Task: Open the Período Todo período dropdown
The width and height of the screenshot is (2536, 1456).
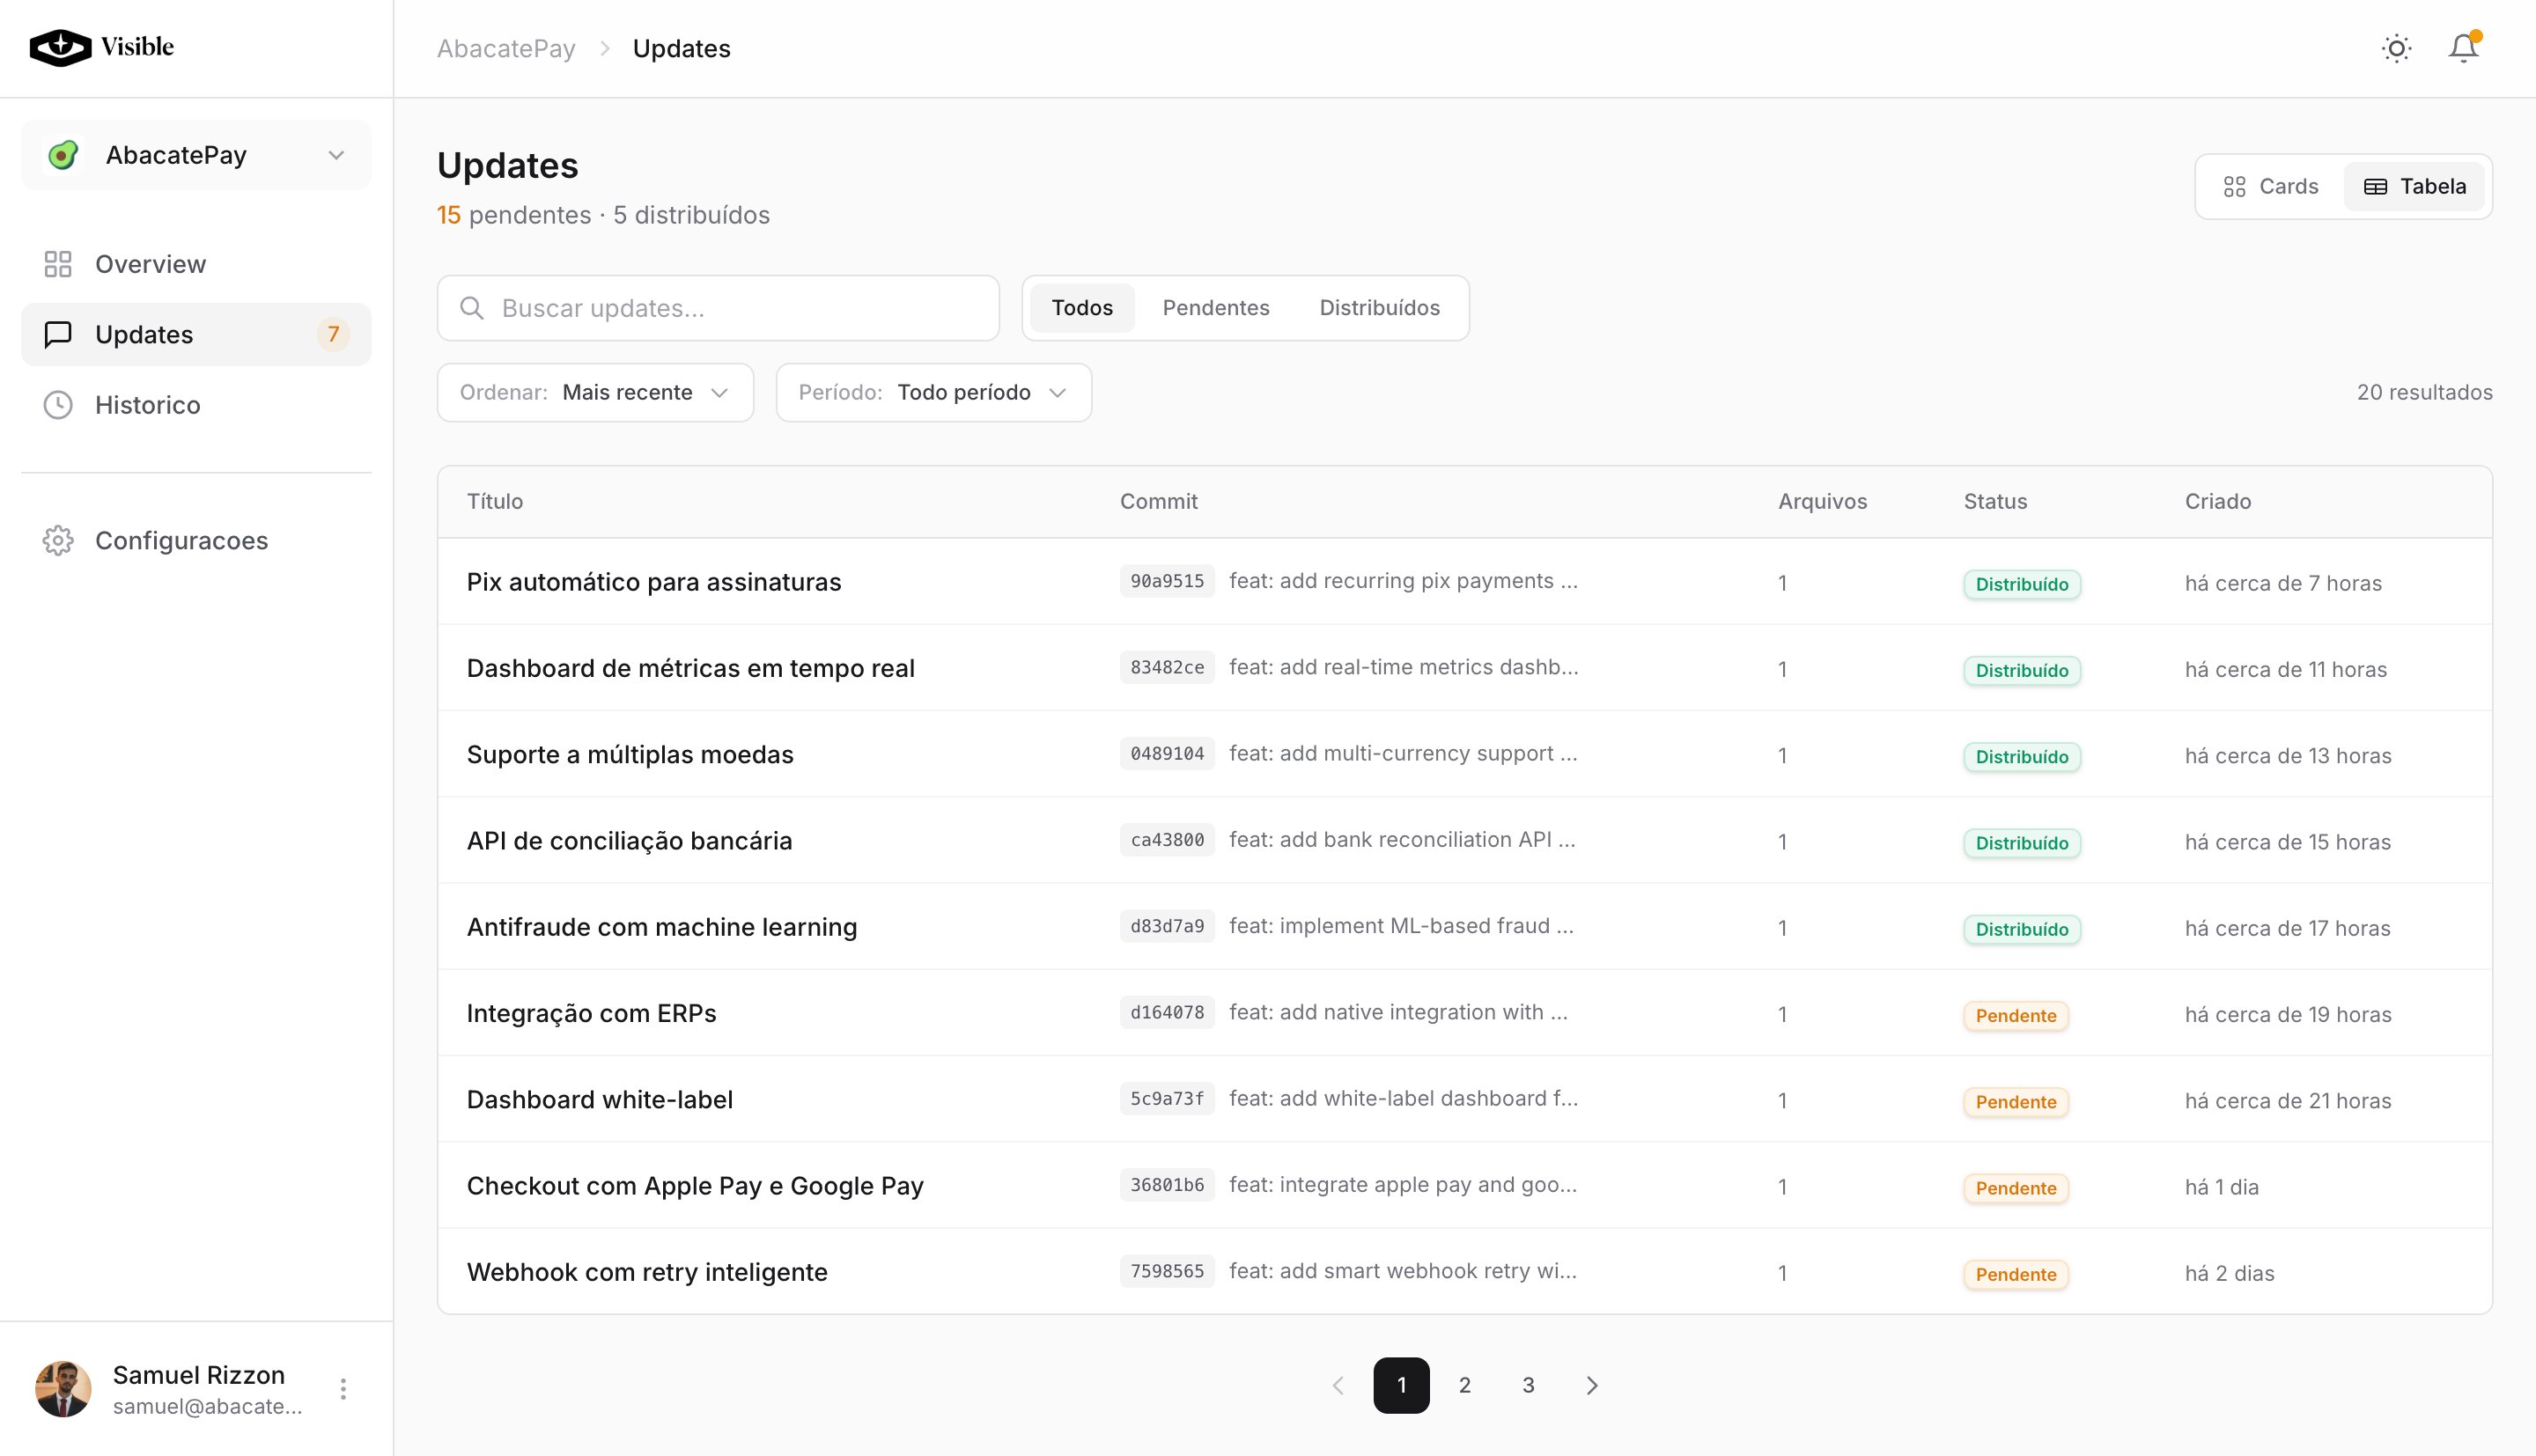Action: (933, 392)
